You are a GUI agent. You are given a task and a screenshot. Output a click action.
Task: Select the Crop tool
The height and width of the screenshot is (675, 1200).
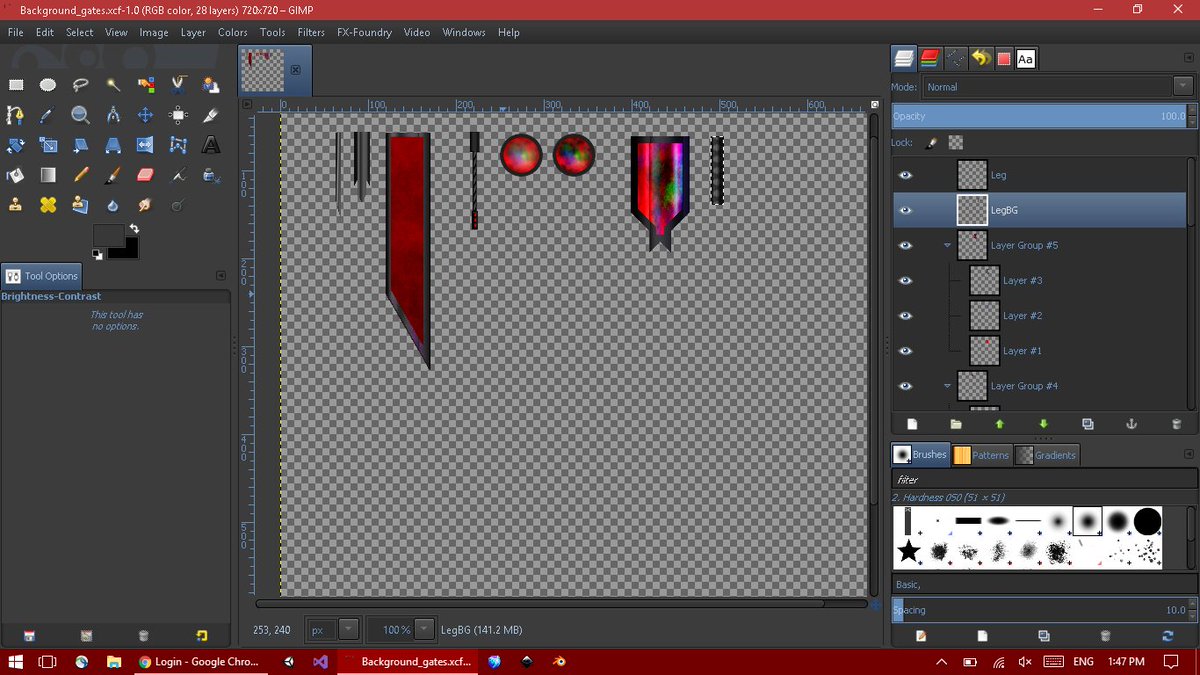pyautogui.click(x=211, y=115)
